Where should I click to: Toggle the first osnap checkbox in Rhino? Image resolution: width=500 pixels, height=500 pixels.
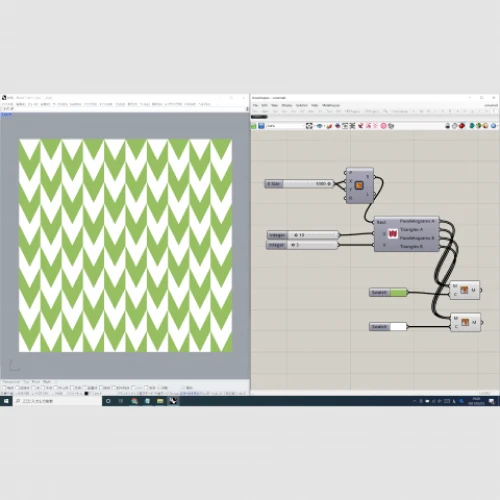click(x=4, y=388)
